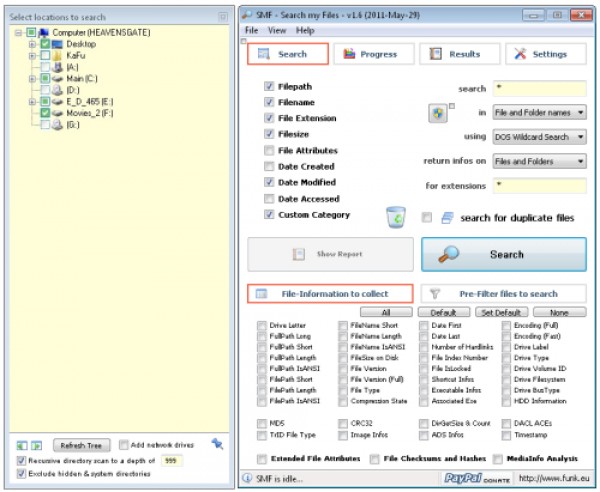Toggle Exclude hidden & system directories
The height and width of the screenshot is (492, 600).
(x=21, y=473)
